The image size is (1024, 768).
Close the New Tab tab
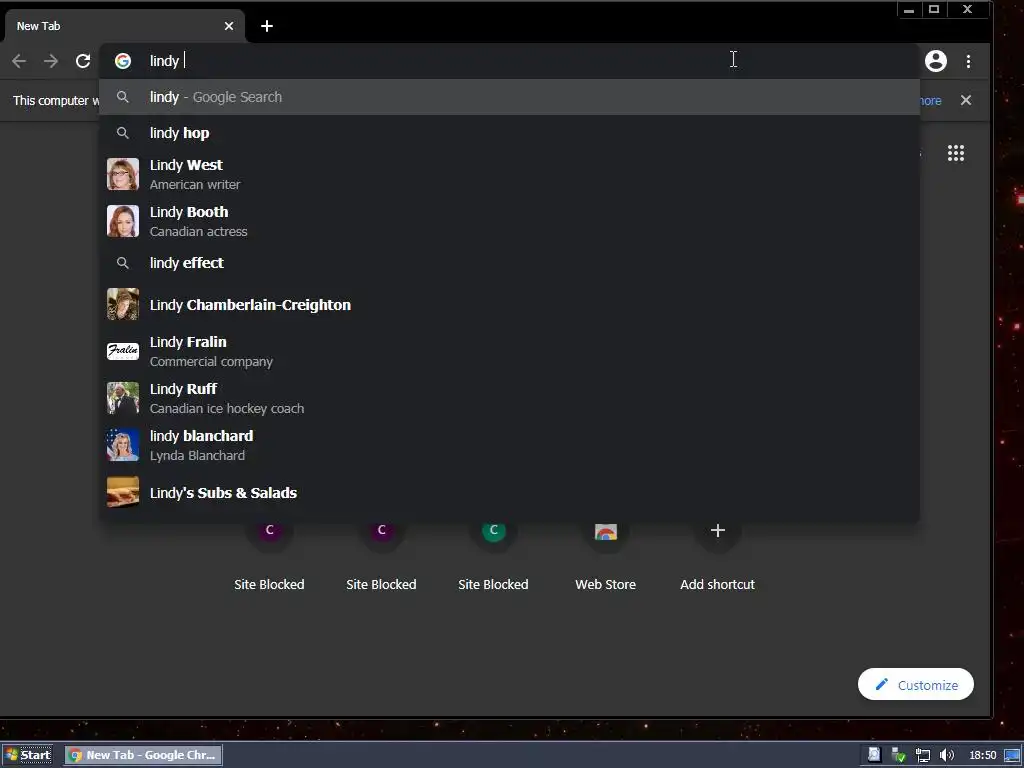coord(229,26)
